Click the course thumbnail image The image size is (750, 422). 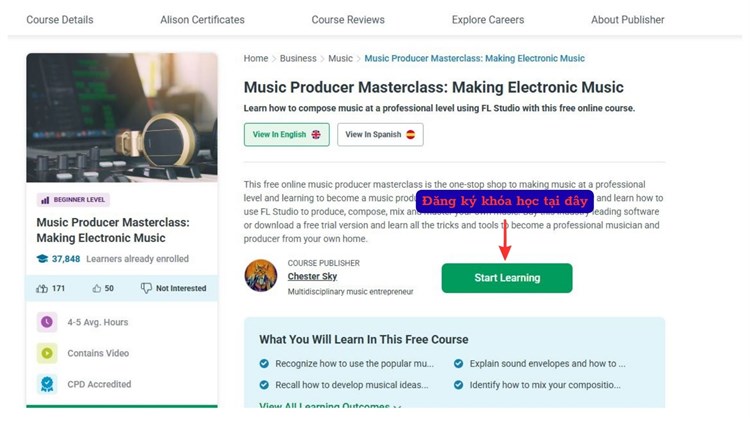click(x=122, y=117)
